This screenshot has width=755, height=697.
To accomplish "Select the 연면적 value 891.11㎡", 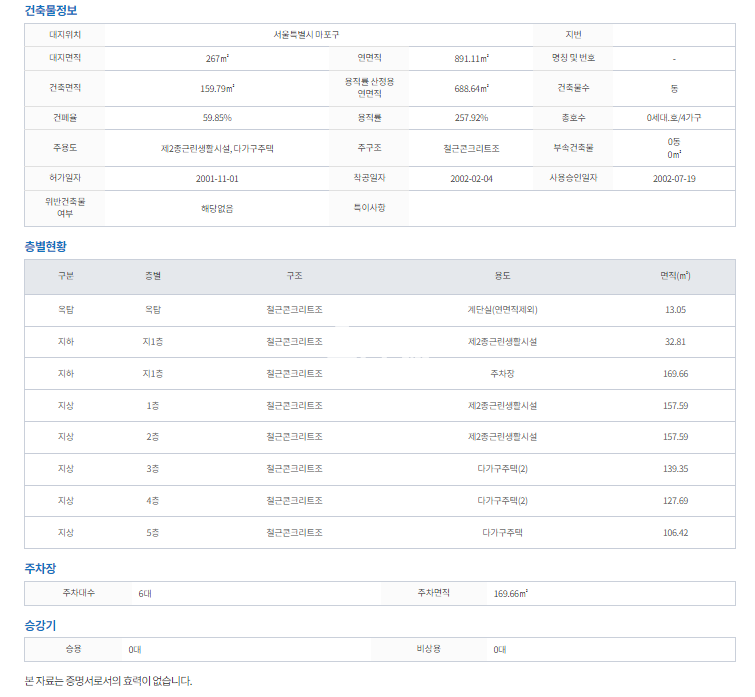I will (471, 59).
